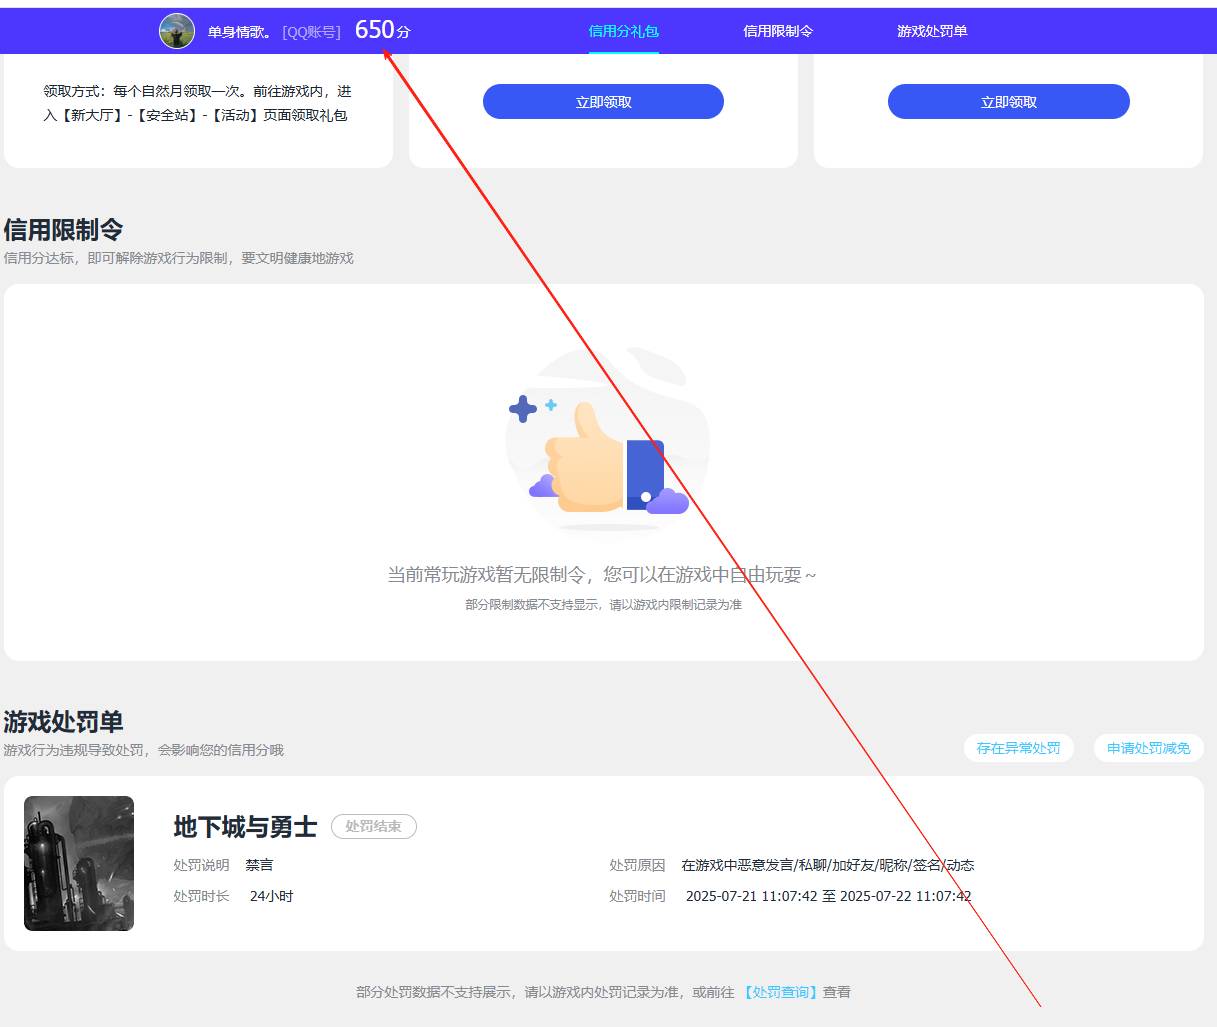Click the 存在异常处罚 pill
The width and height of the screenshot is (1217, 1027).
coord(1019,748)
